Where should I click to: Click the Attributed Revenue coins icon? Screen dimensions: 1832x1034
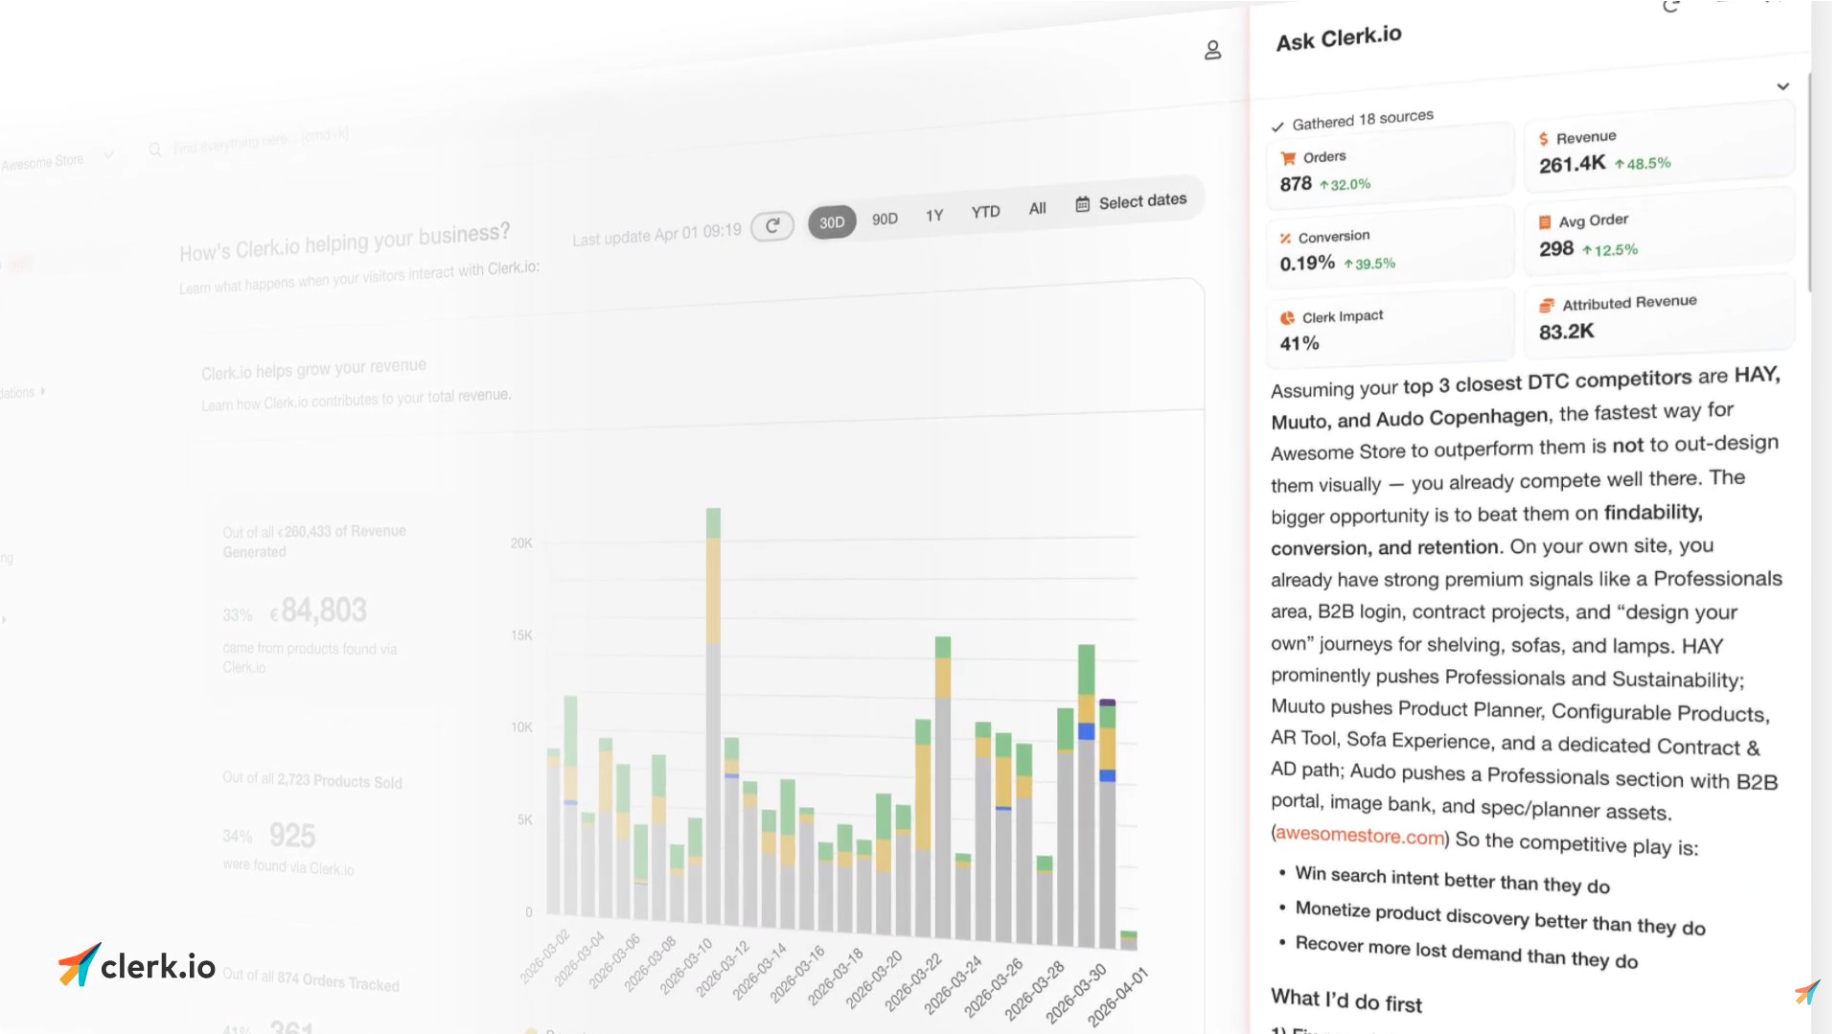click(x=1546, y=305)
